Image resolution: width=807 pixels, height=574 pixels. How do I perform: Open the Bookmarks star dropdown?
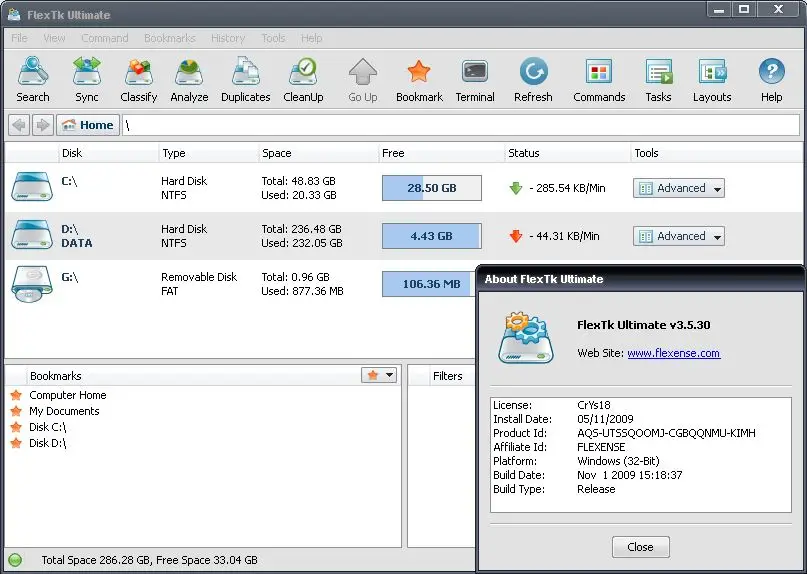[379, 375]
